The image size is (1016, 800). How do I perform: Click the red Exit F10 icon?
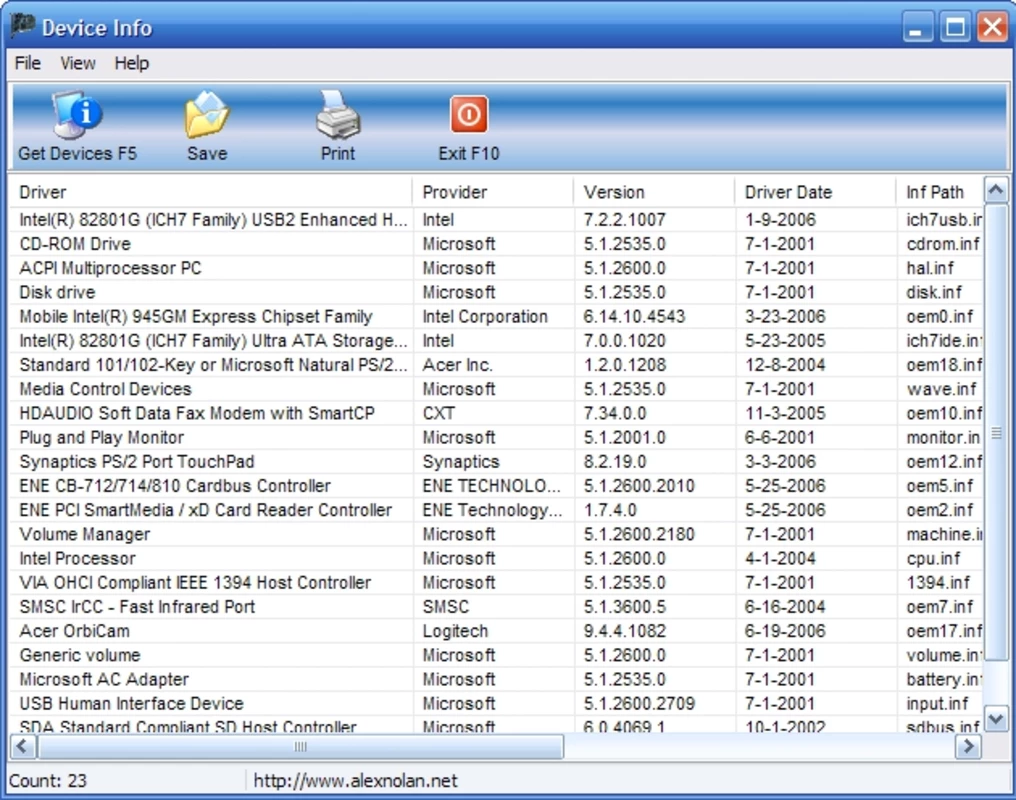pyautogui.click(x=468, y=114)
